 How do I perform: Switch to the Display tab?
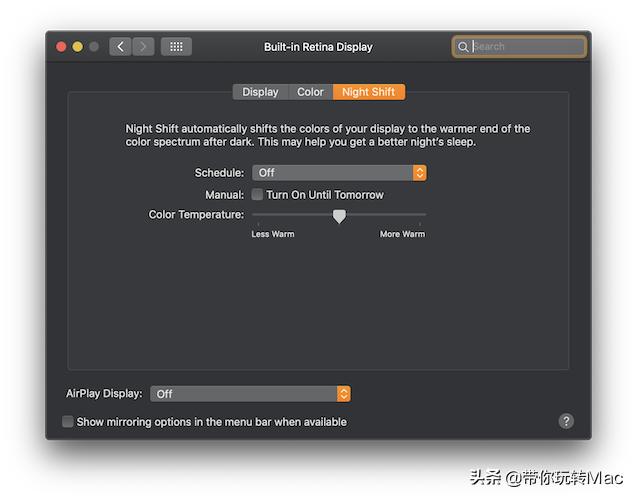pyautogui.click(x=260, y=92)
